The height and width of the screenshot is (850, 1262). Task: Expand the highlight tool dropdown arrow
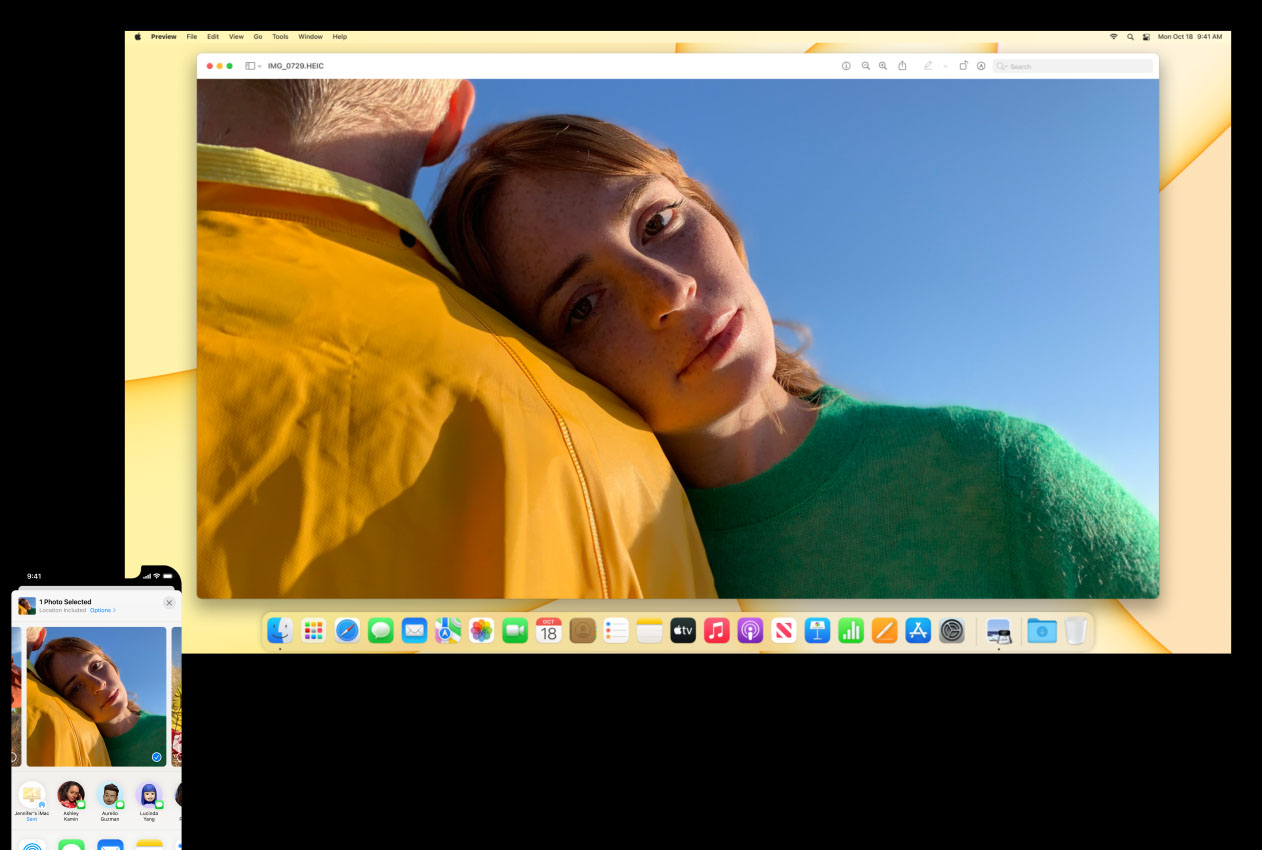(x=945, y=66)
